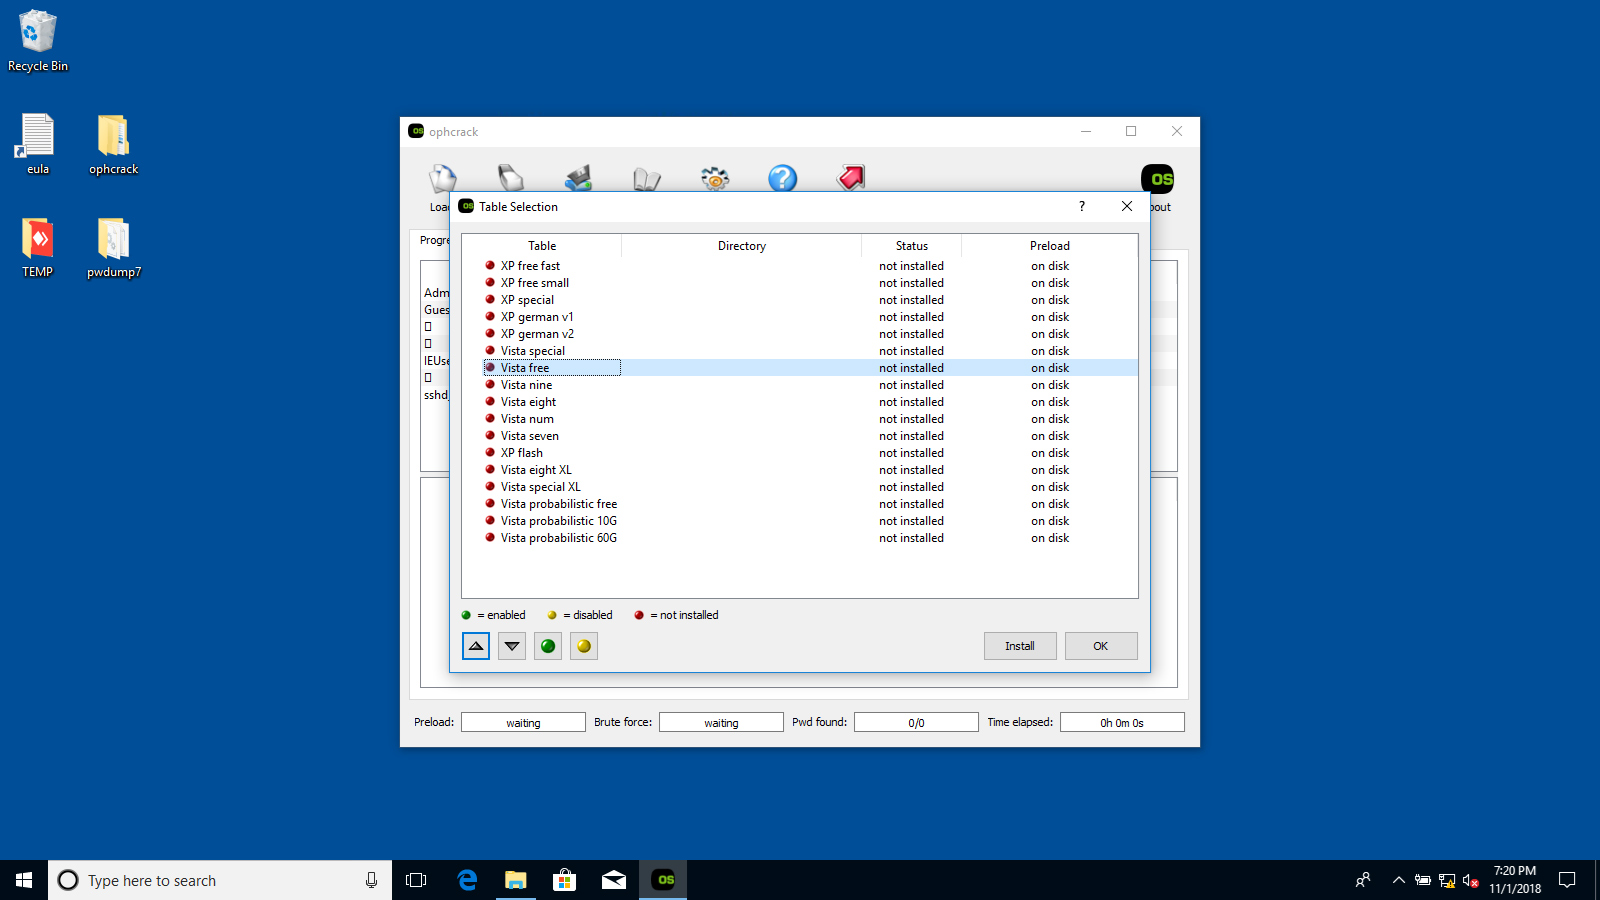Viewport: 1600px width, 900px height.
Task: Click the Brute force waiting status field
Action: click(721, 722)
